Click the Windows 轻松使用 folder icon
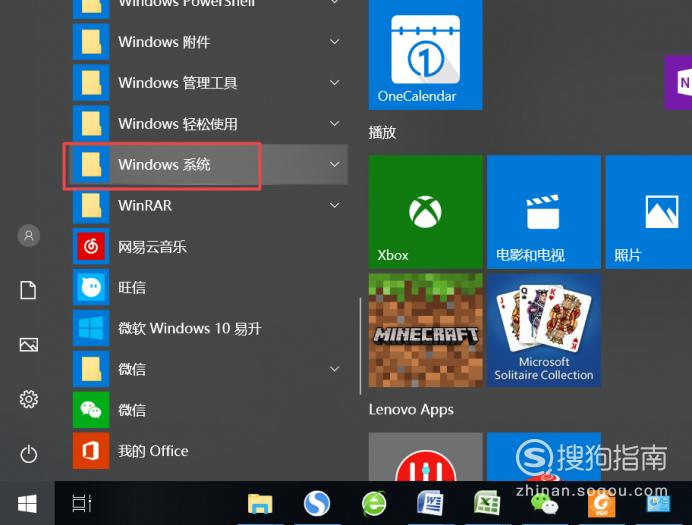This screenshot has width=692, height=525. point(91,124)
